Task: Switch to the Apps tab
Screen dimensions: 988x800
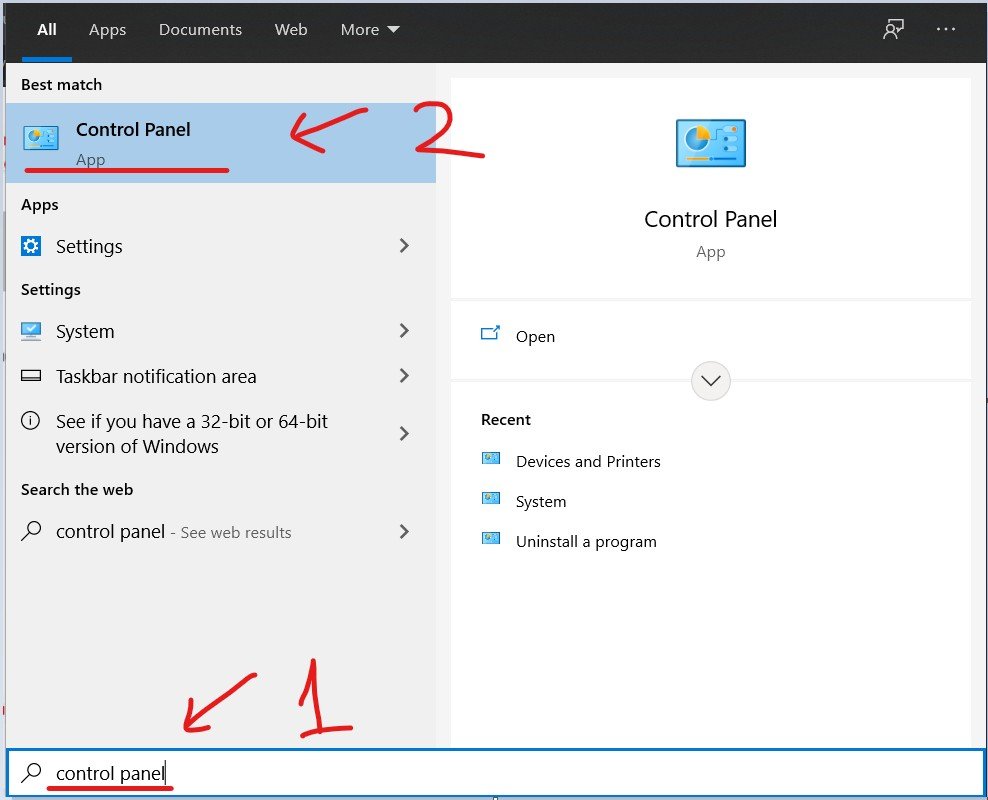Action: (107, 30)
